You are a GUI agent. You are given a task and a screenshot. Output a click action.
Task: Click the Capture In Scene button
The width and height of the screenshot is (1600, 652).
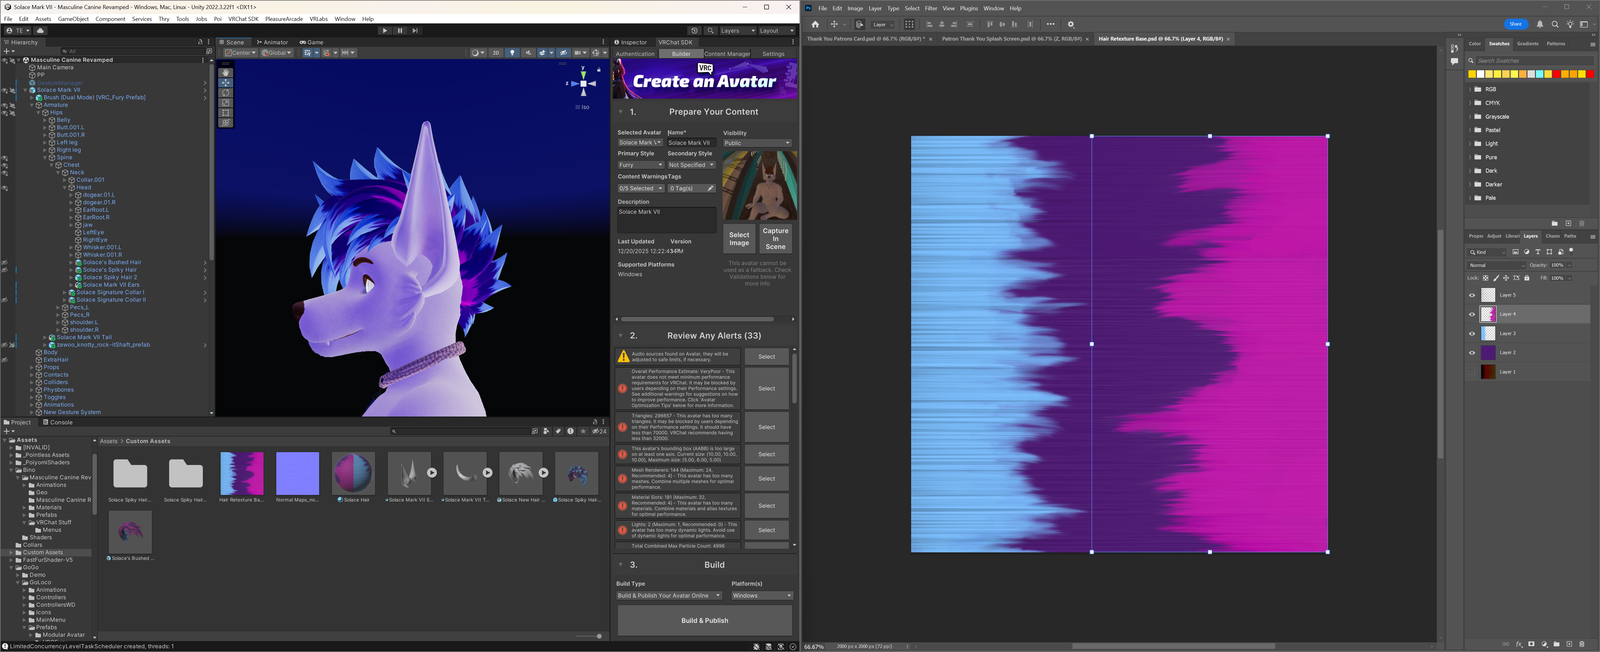(775, 238)
